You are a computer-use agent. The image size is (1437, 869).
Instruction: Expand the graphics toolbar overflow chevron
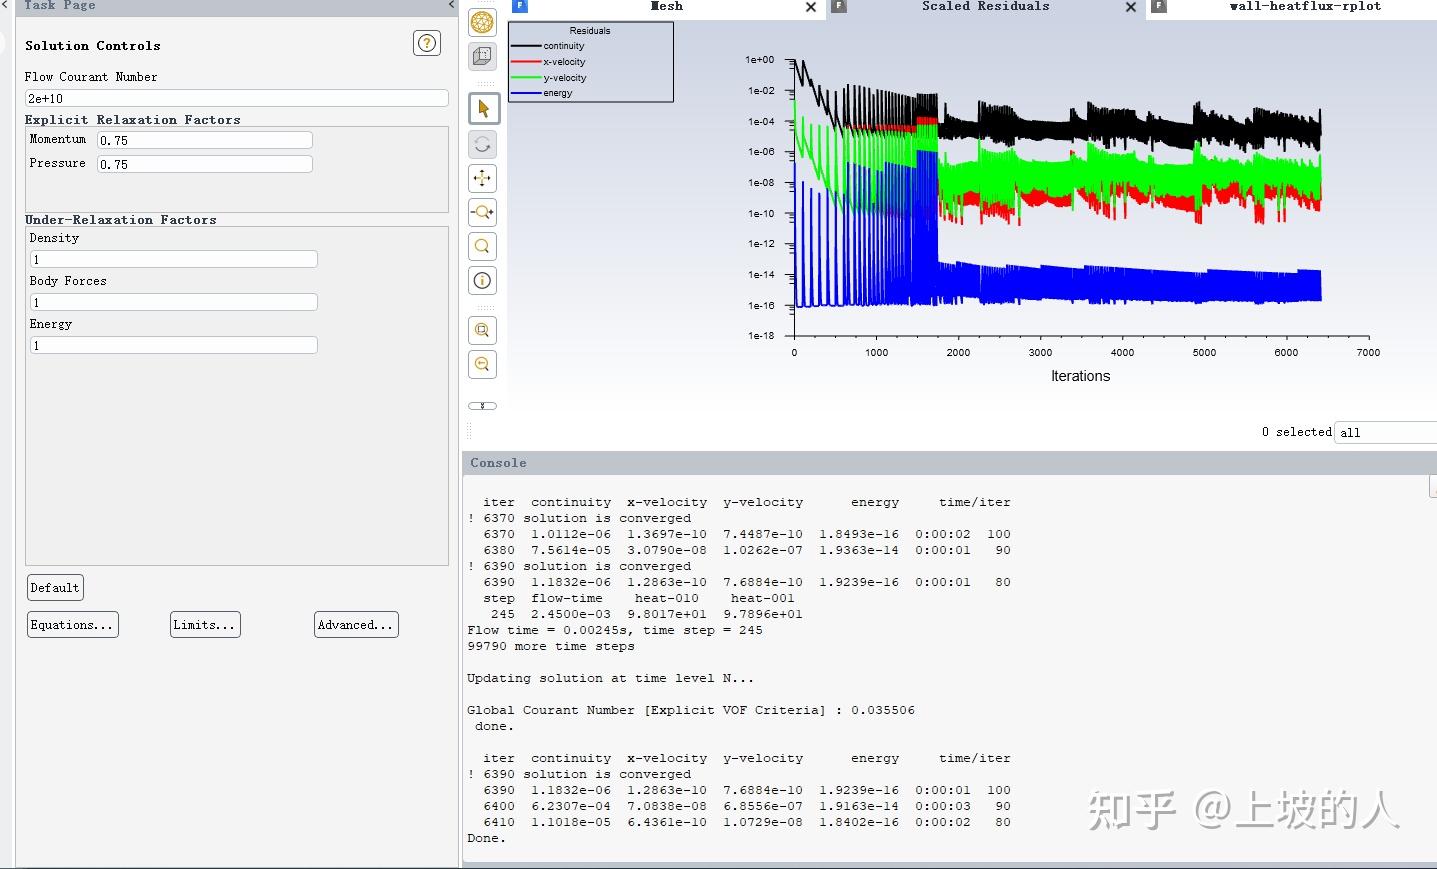[483, 406]
